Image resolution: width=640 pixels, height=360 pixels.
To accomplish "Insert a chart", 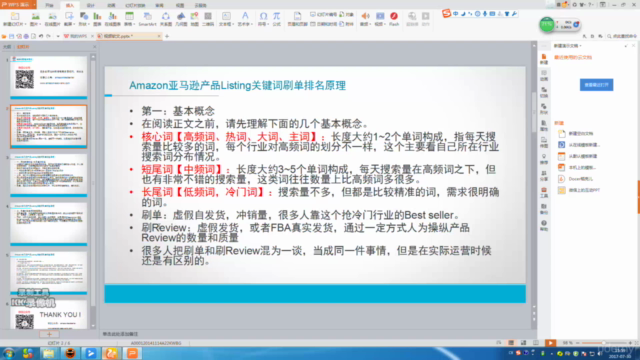I will coord(97,19).
